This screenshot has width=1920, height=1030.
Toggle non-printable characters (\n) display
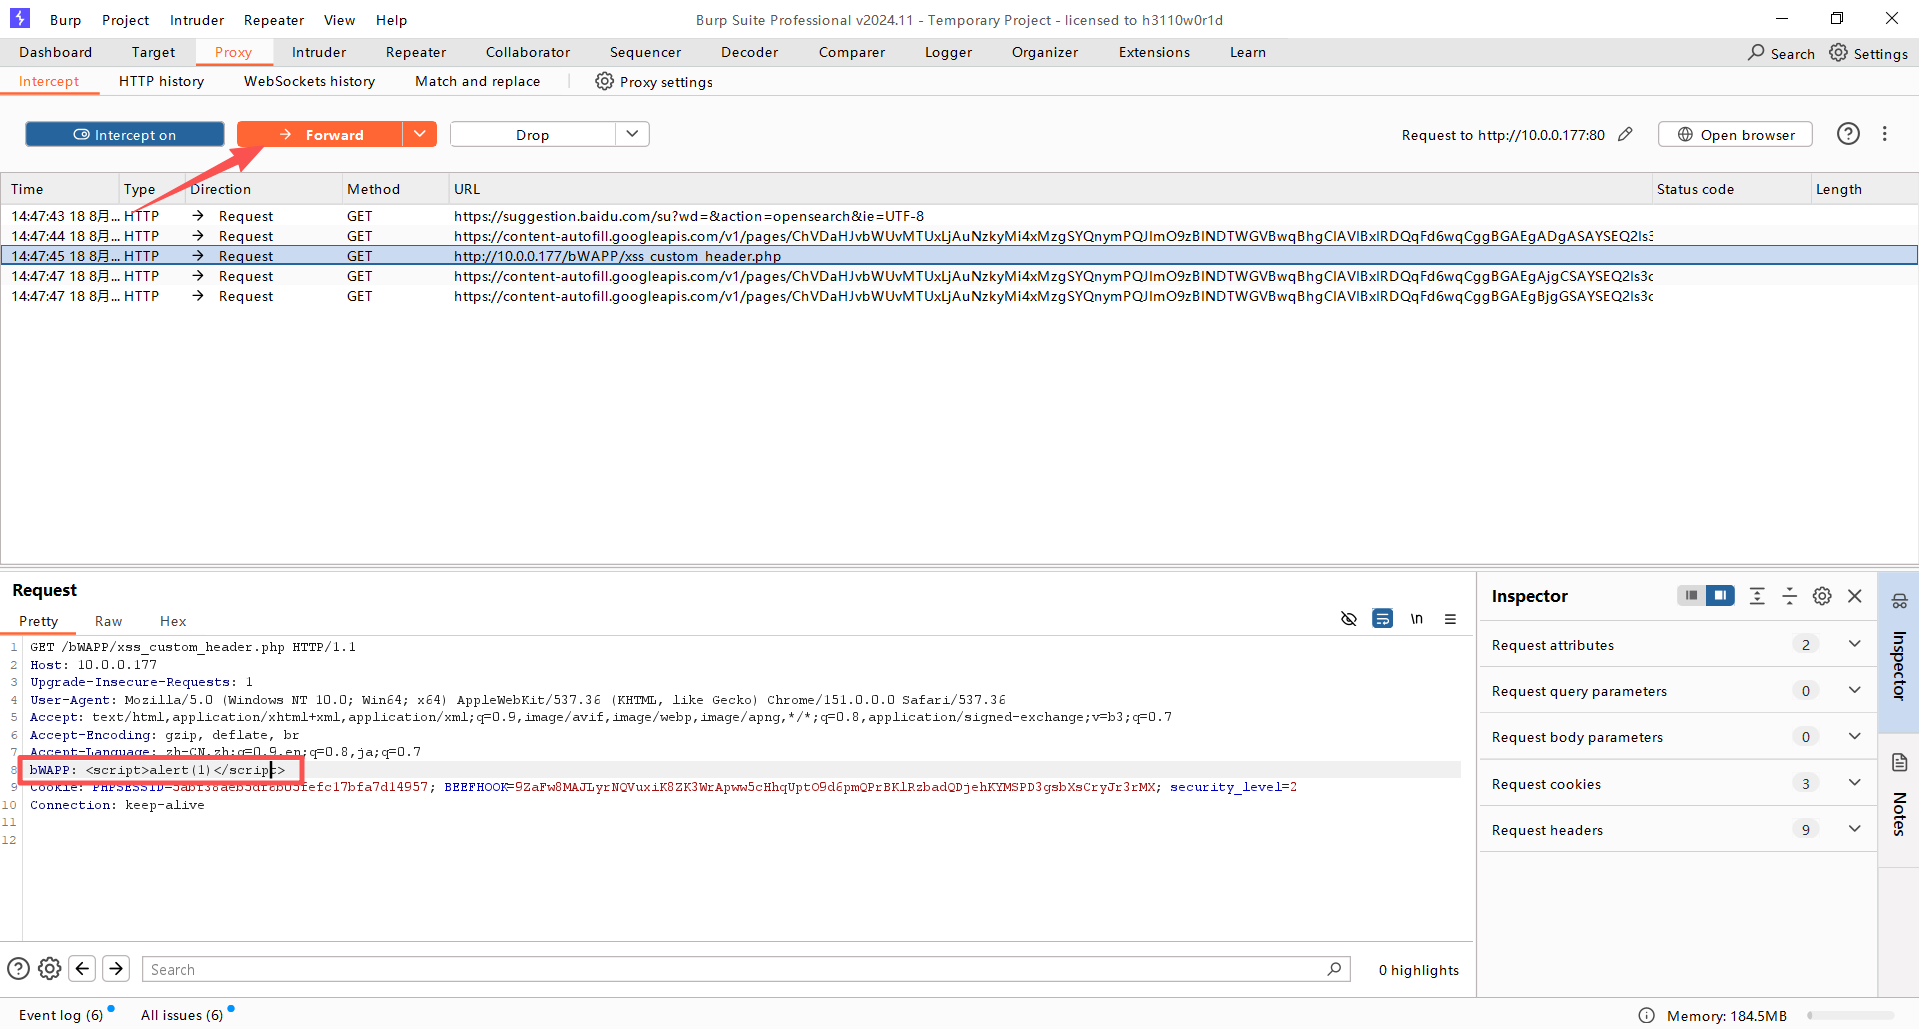click(1416, 619)
